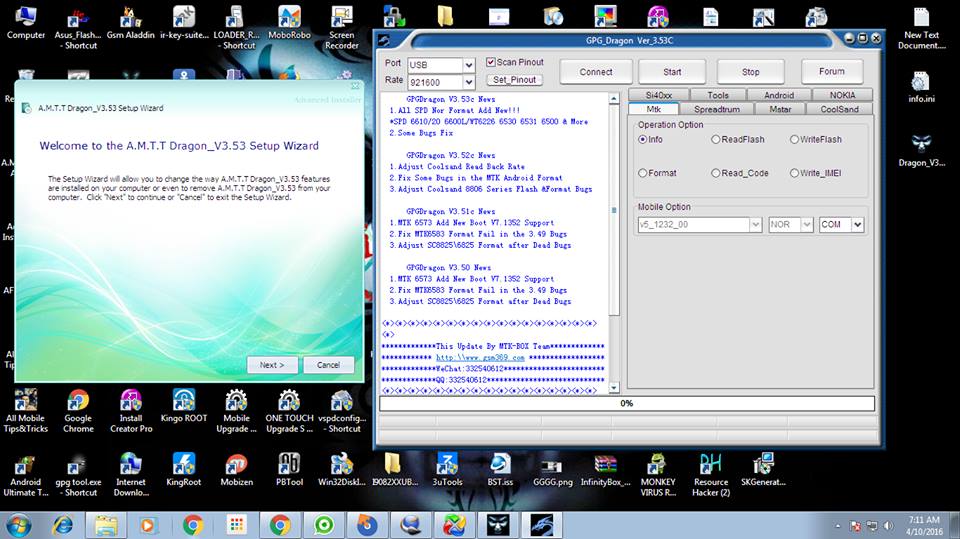Screen dimensions: 960x539
Task: Click the Connect button in GPG_Dragon
Action: tap(596, 72)
